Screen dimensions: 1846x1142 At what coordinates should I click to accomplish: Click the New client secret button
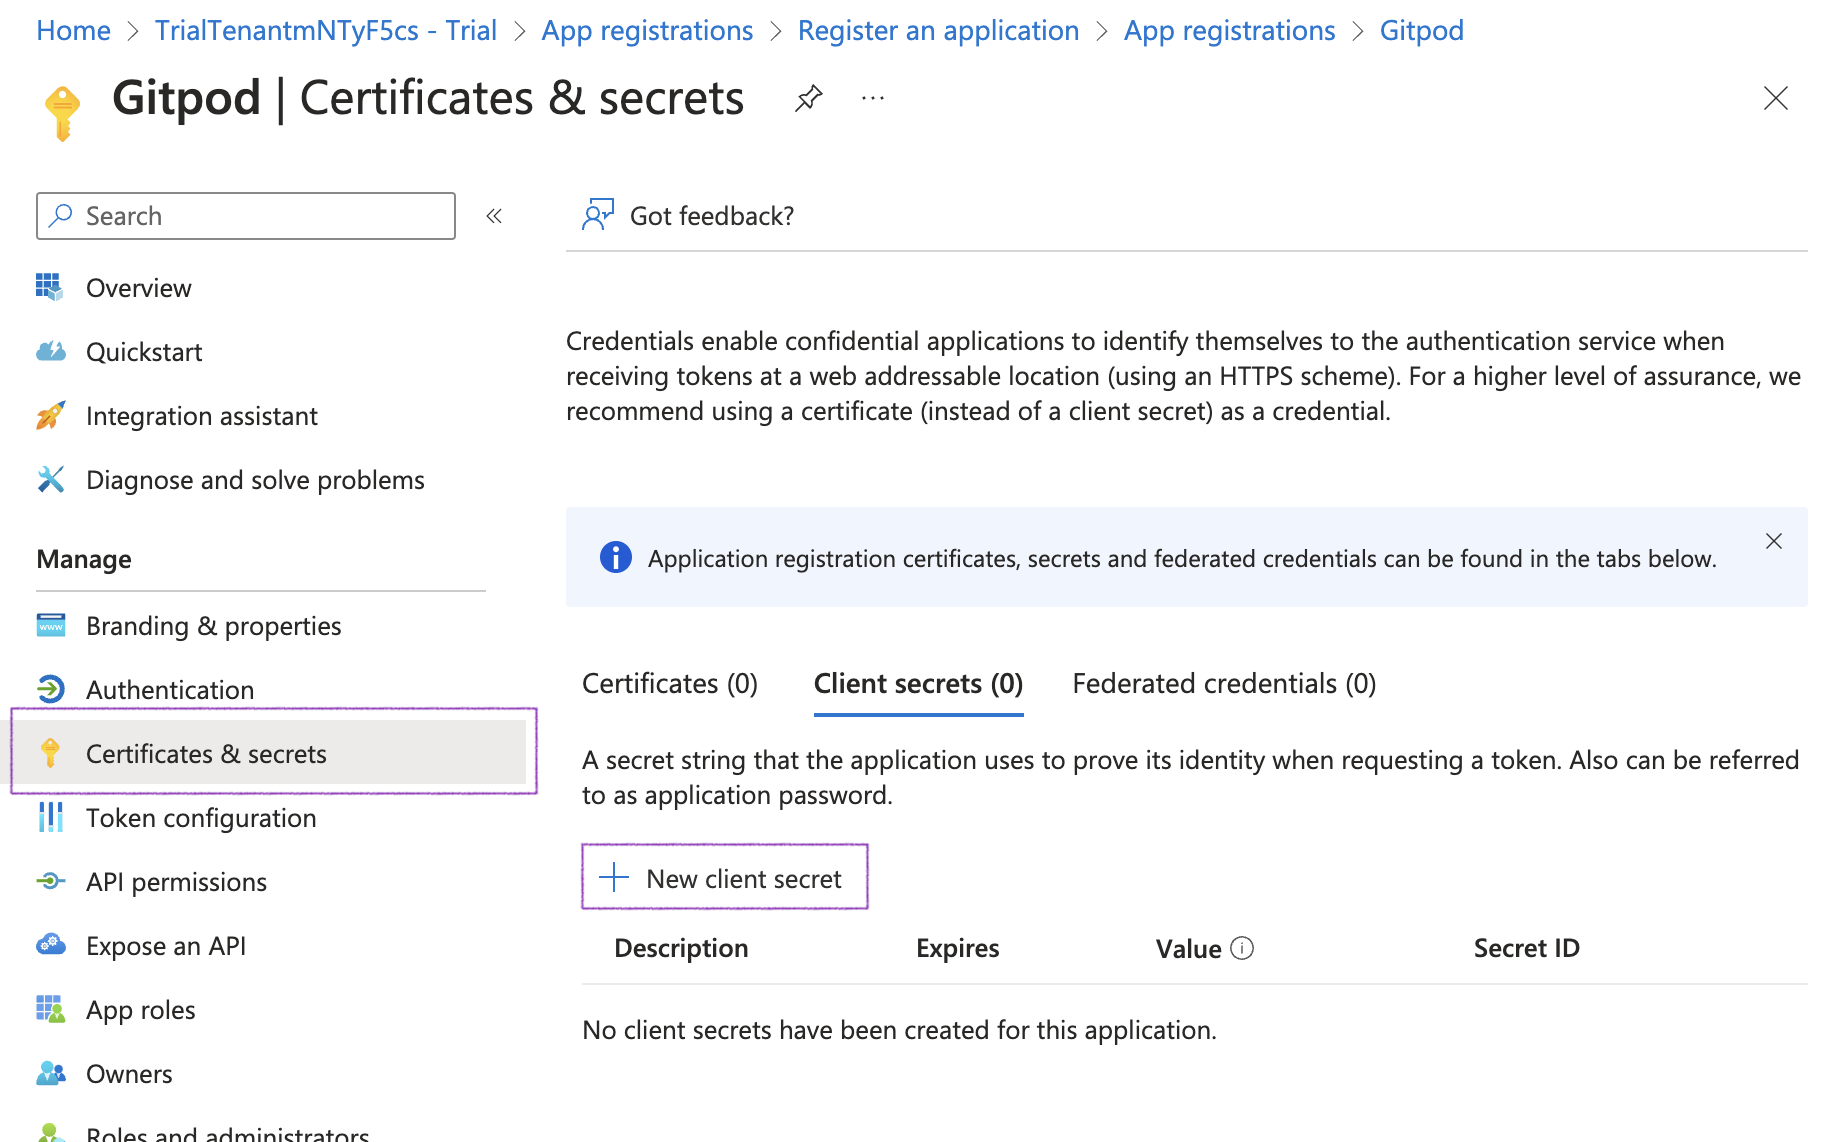(725, 878)
